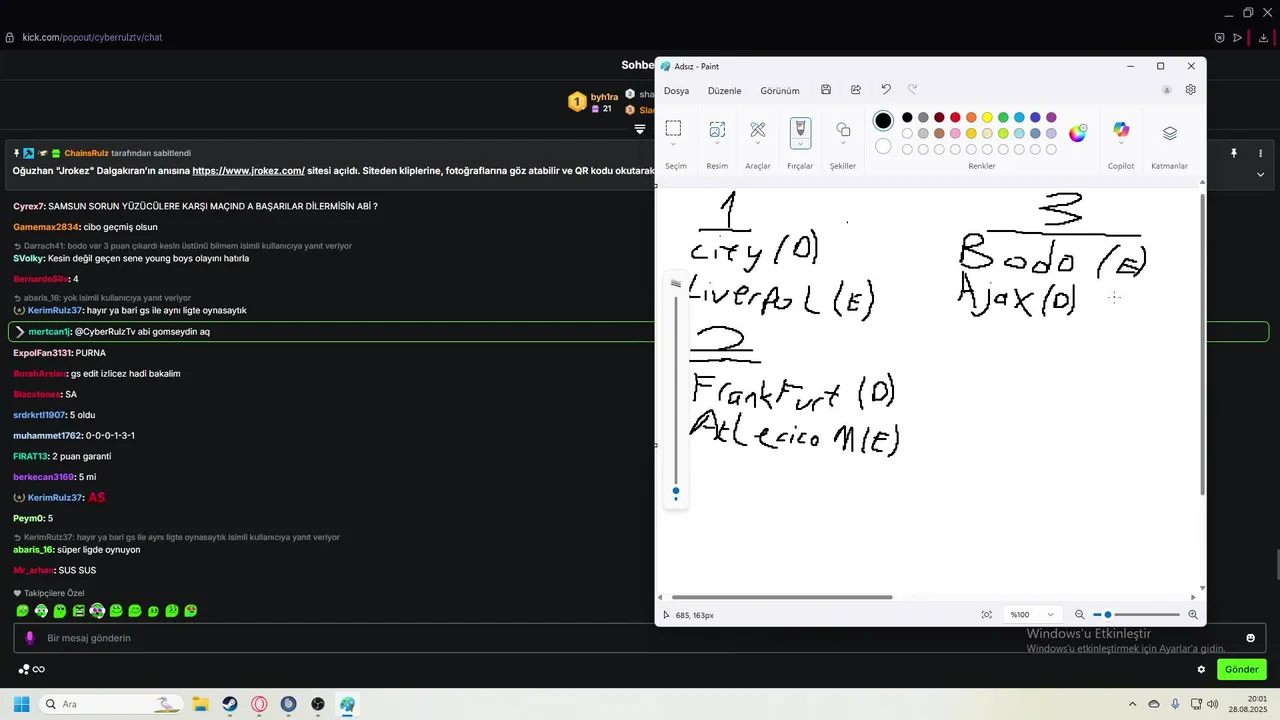The image size is (1280, 720).
Task: Expand the system tray hidden icons arrow
Action: (x=1132, y=704)
